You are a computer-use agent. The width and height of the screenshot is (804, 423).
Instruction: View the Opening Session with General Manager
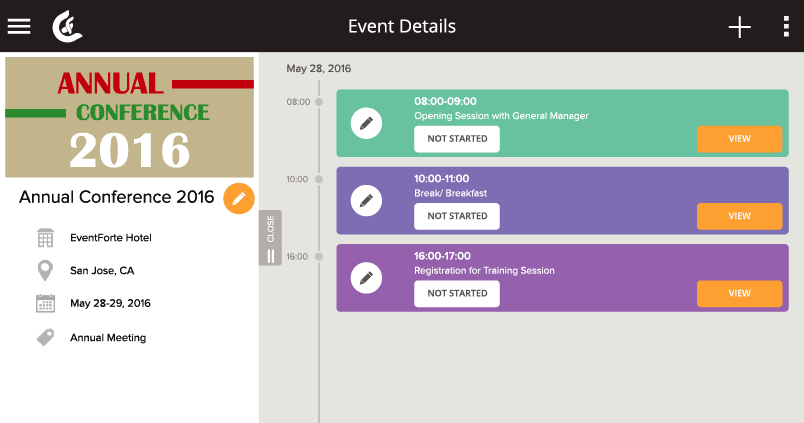(x=739, y=139)
